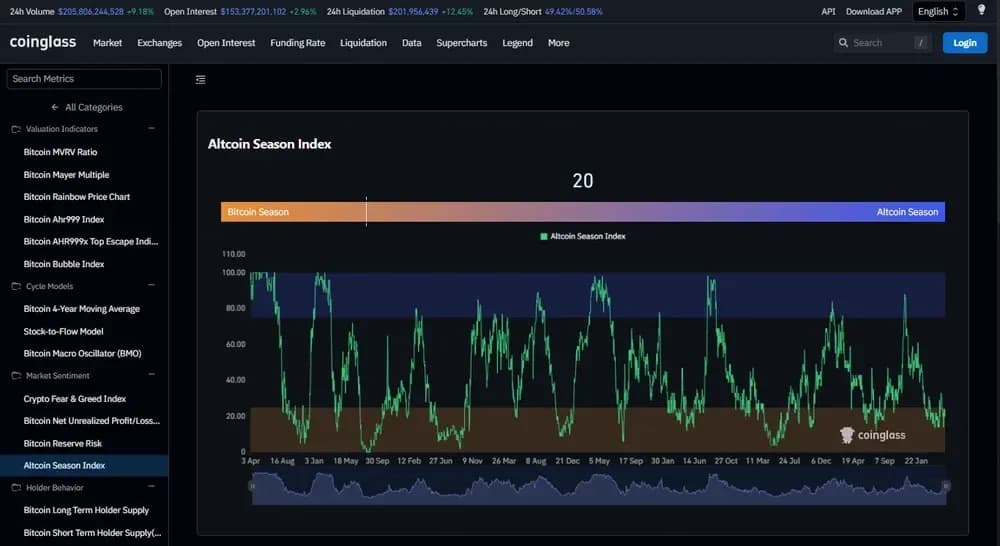
Task: Click the 24h Volume value in ticker
Action: tap(91, 11)
